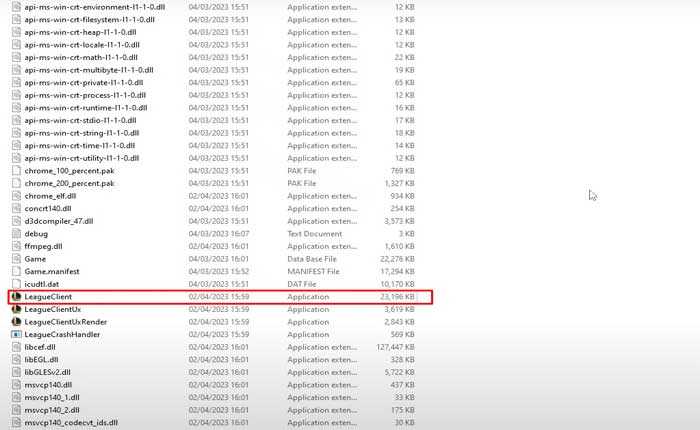
Task: Click the ffmpeg.dll file icon
Action: (x=16, y=246)
